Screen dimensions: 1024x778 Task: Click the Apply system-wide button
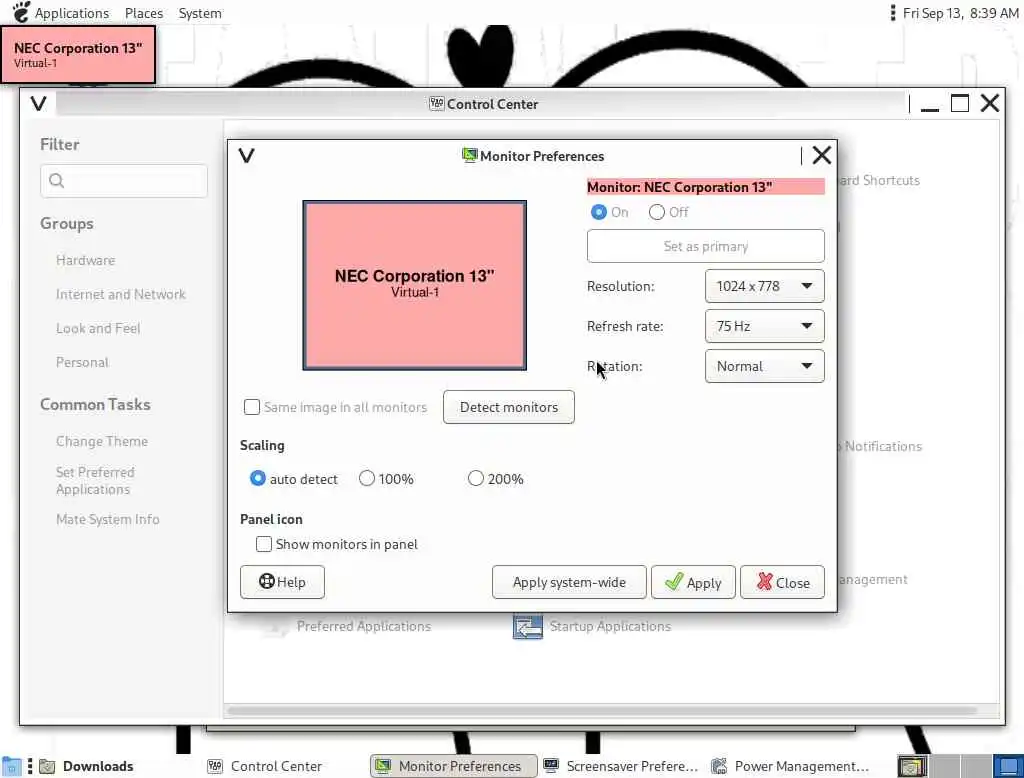click(x=569, y=582)
